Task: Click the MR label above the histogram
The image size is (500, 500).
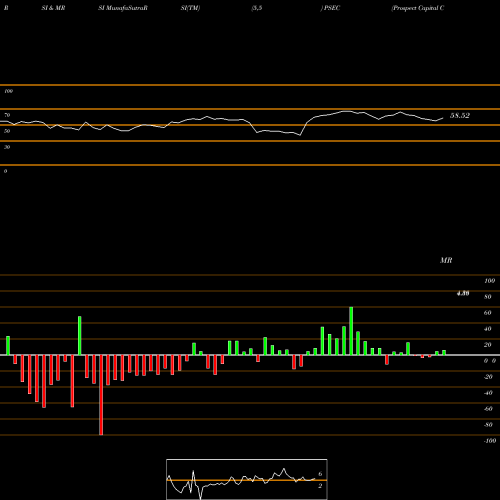Action: point(446,260)
